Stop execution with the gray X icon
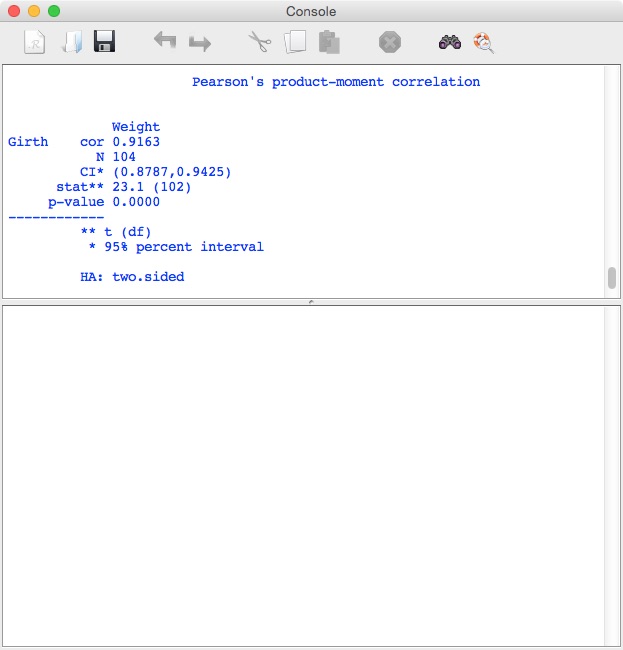The image size is (623, 650). tap(390, 42)
